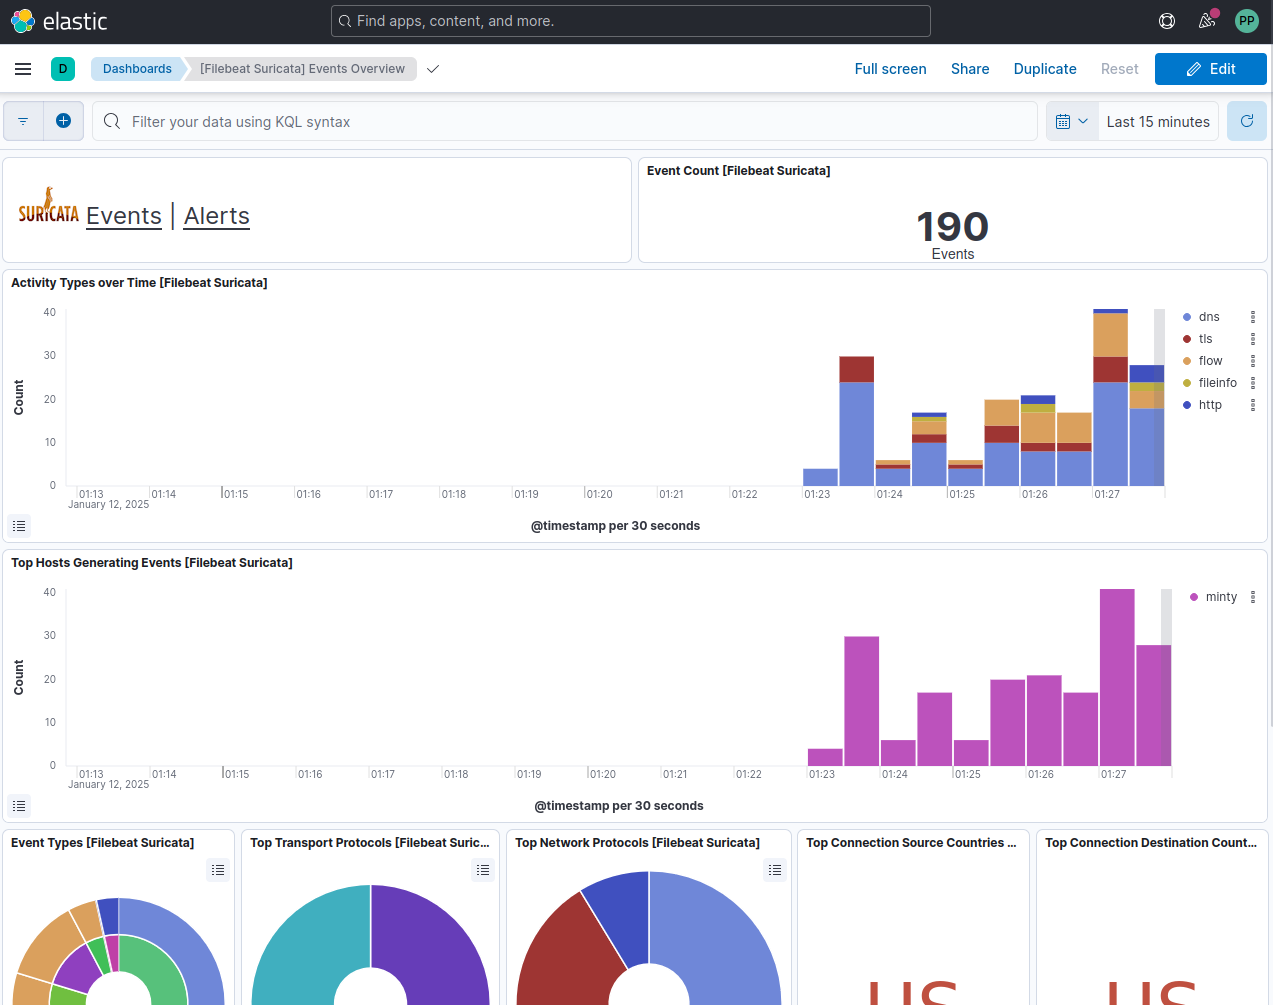Viewport: 1273px width, 1005px height.
Task: Go to the Dashboards breadcrumb
Action: tap(137, 69)
